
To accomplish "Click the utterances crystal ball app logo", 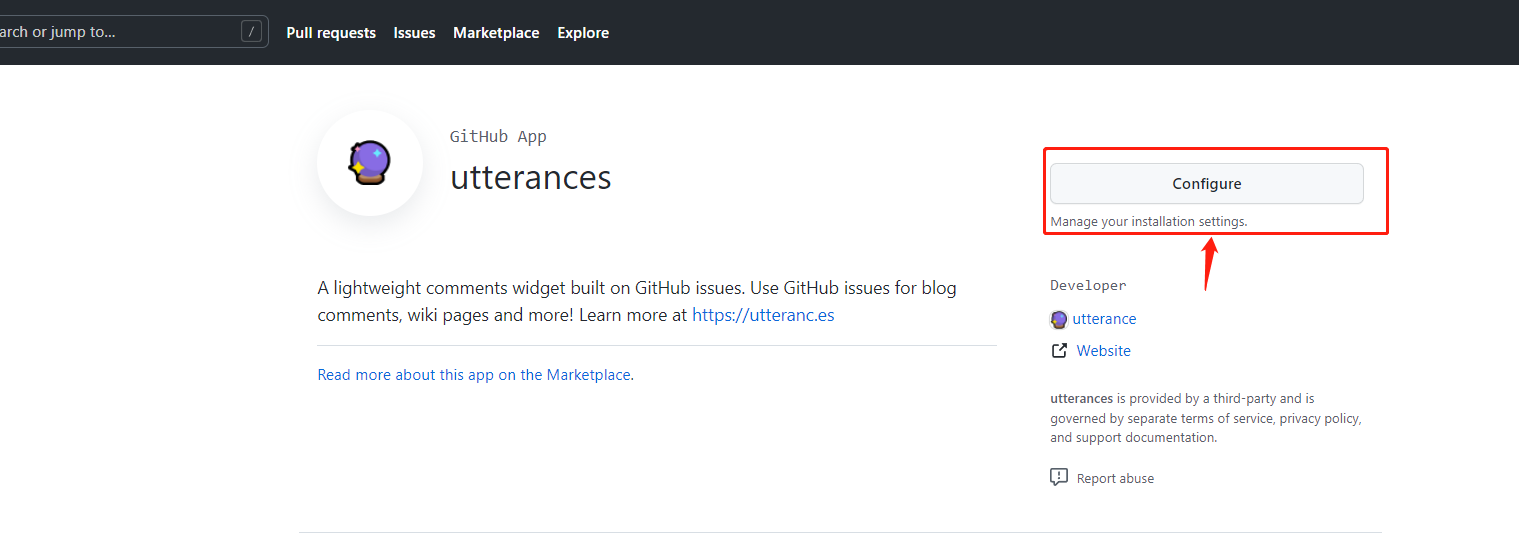I will click(x=369, y=162).
